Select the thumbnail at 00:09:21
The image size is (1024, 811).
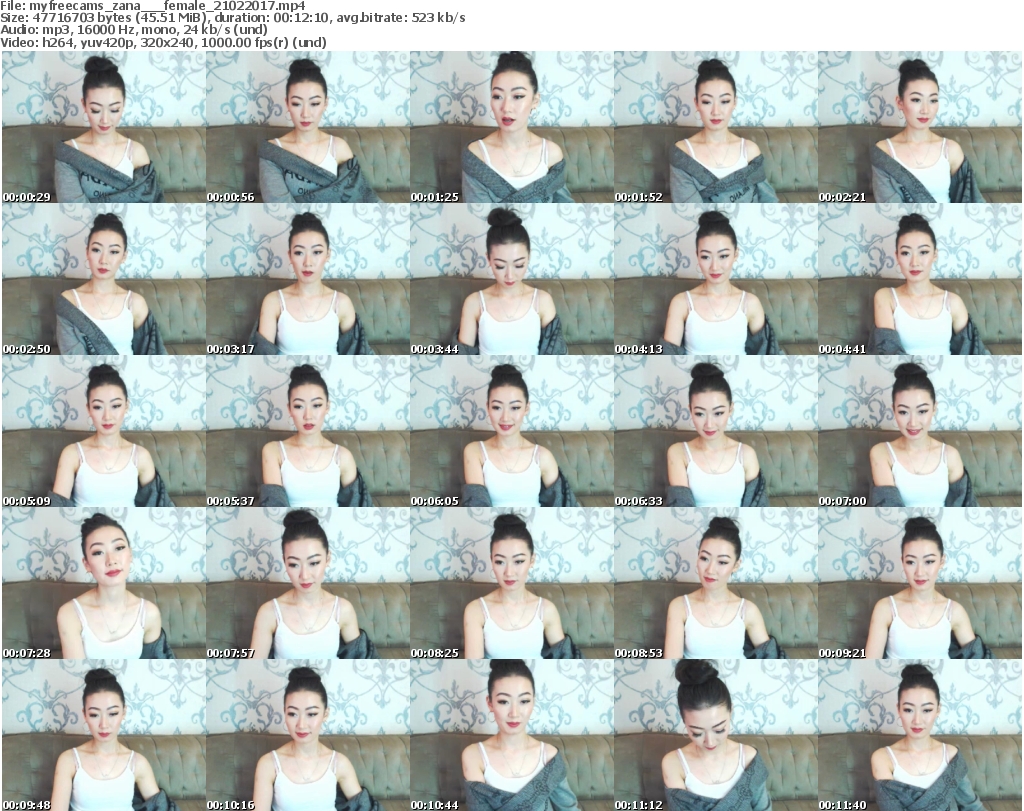pos(920,583)
